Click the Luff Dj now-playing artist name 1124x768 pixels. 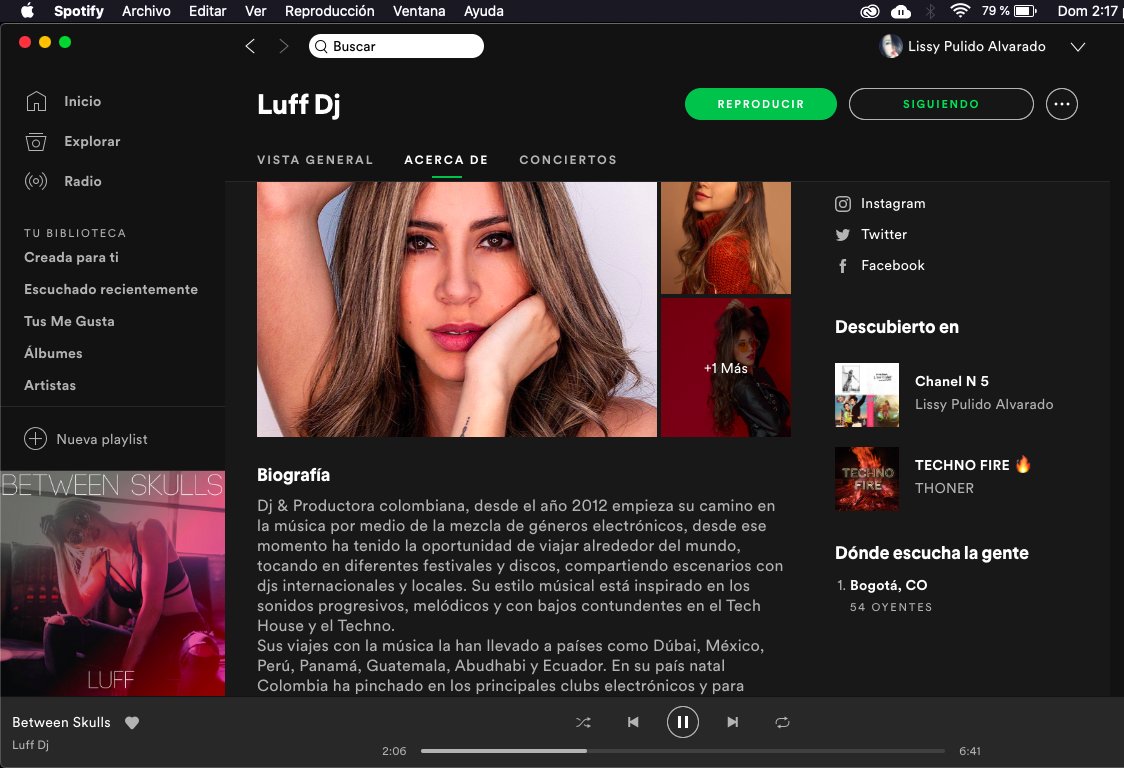click(31, 744)
